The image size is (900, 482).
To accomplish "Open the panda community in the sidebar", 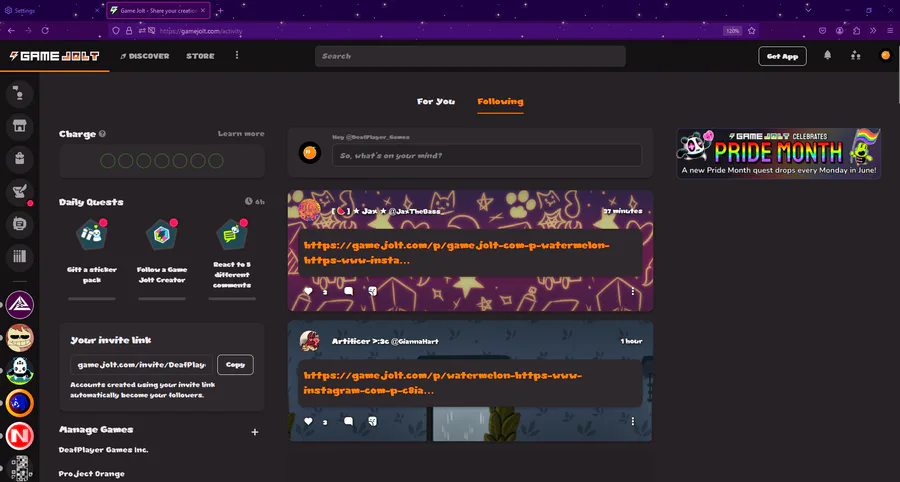I will (20, 371).
